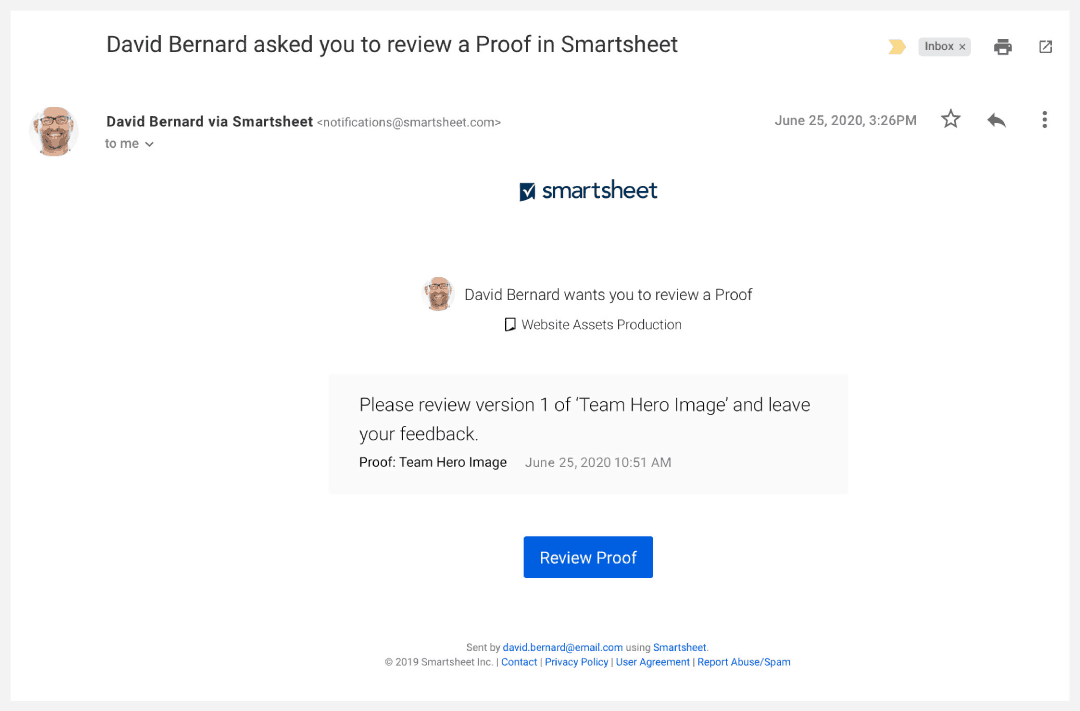Star this email message

pyautogui.click(x=951, y=120)
